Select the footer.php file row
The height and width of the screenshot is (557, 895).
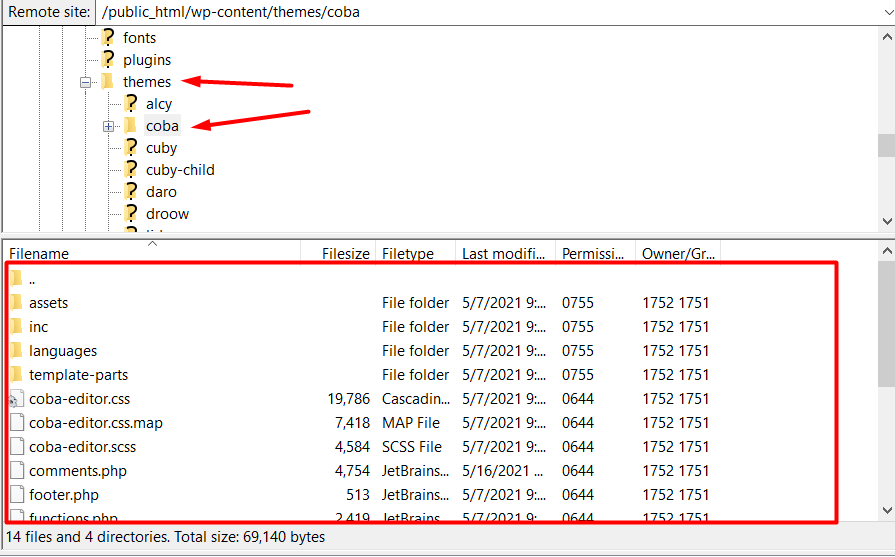click(64, 495)
